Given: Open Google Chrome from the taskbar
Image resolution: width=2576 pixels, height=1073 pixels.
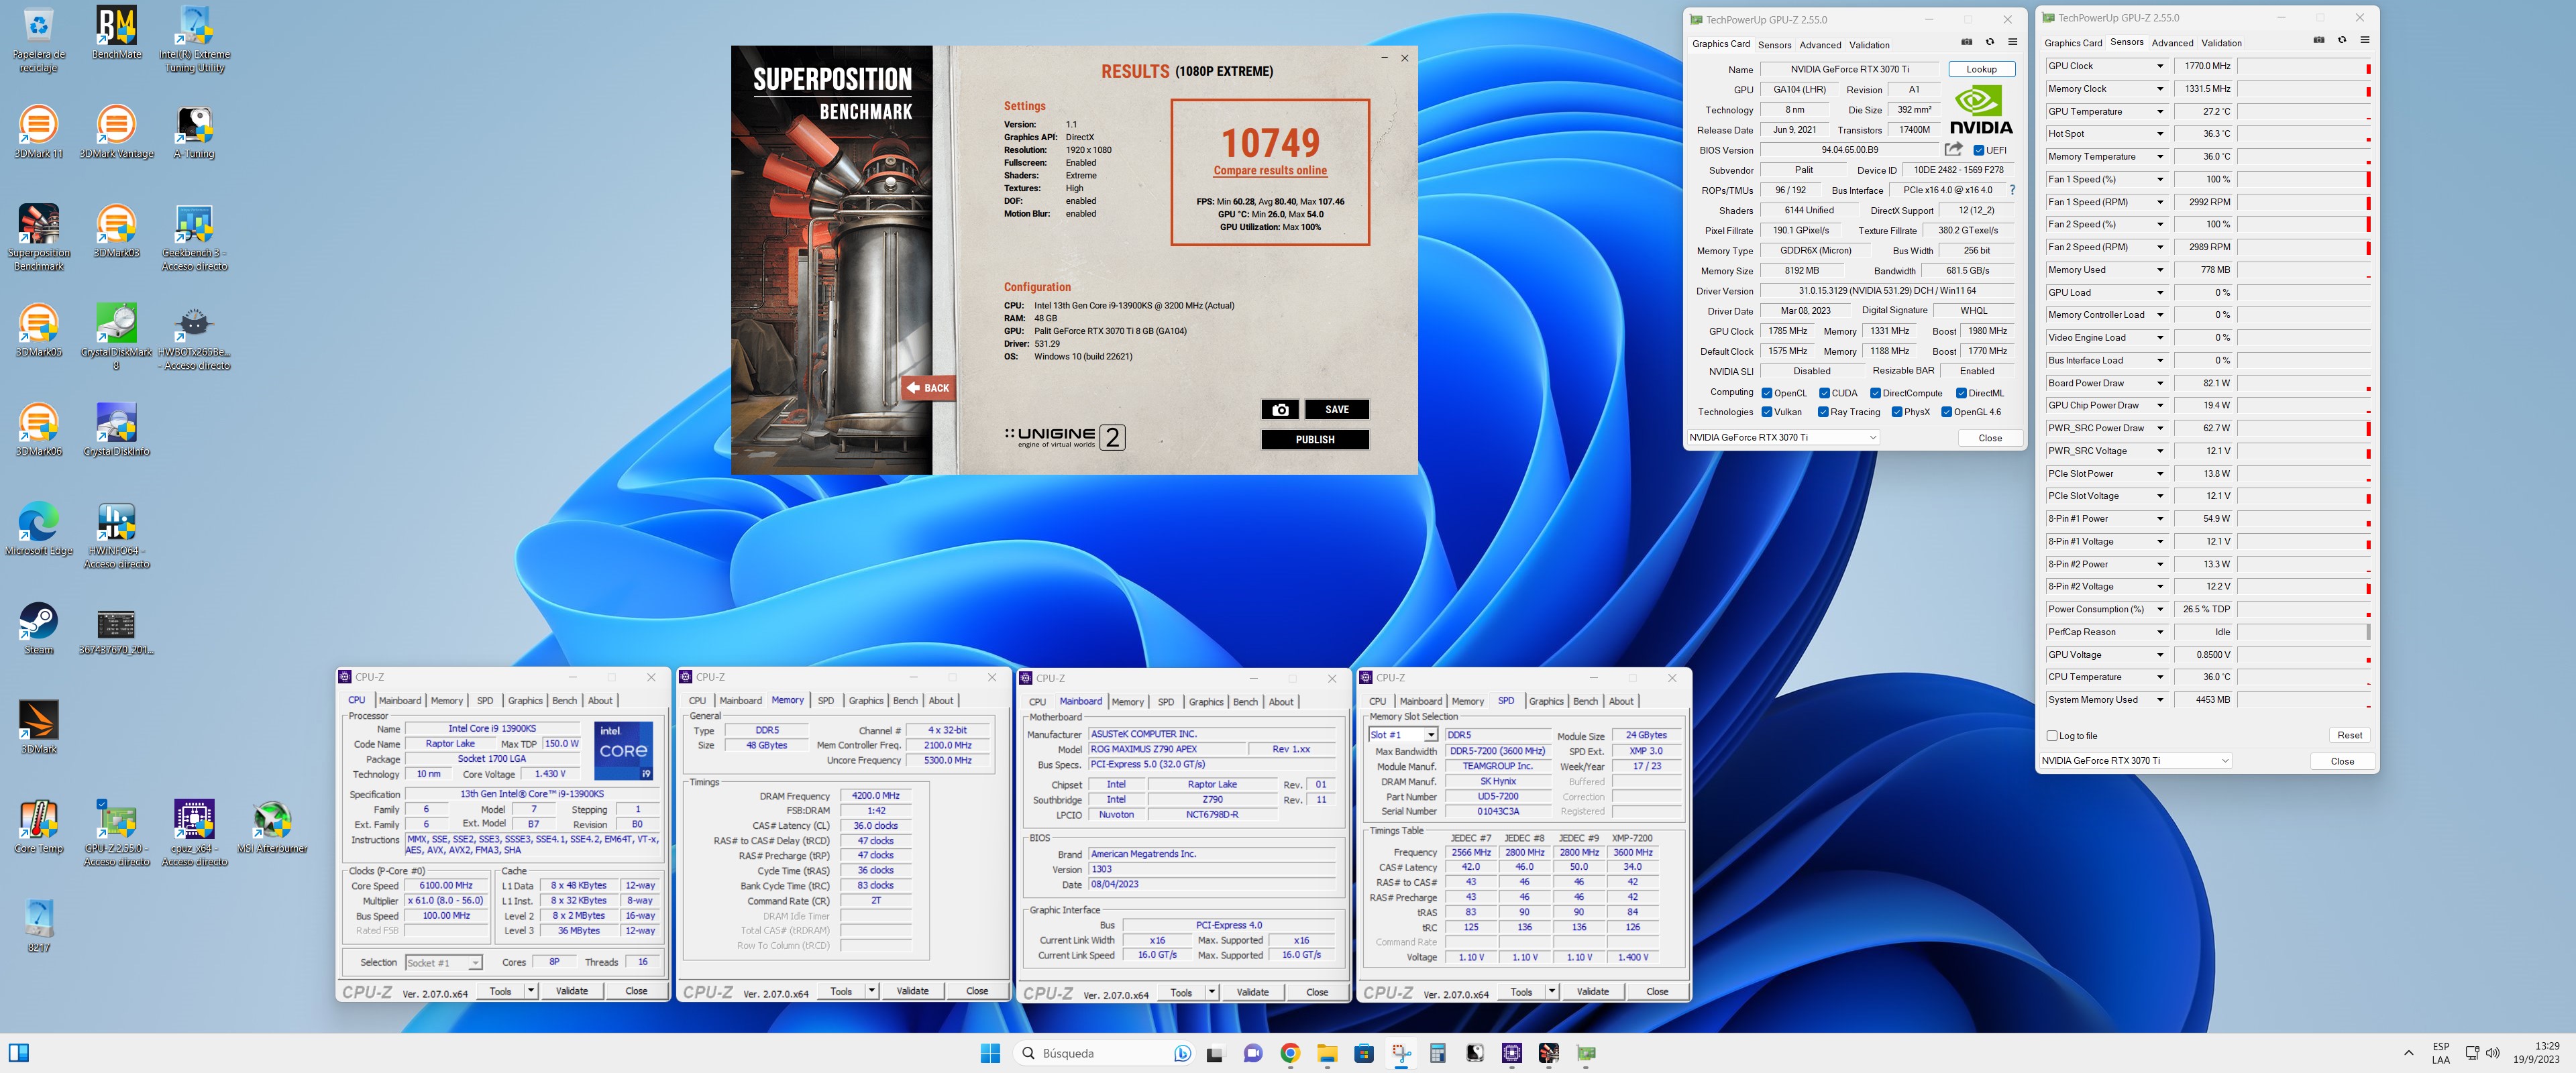Looking at the screenshot, I should pos(1289,1052).
